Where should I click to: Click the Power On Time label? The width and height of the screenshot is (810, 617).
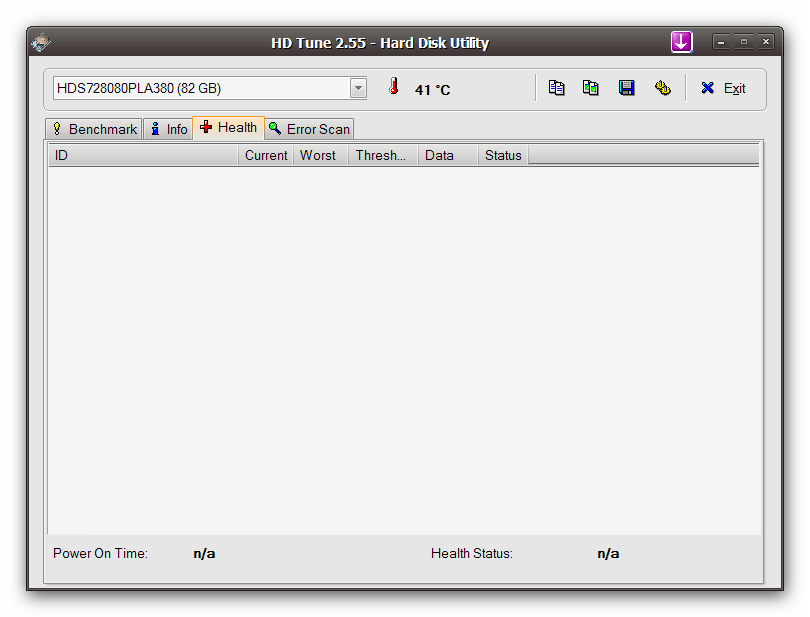(x=100, y=553)
